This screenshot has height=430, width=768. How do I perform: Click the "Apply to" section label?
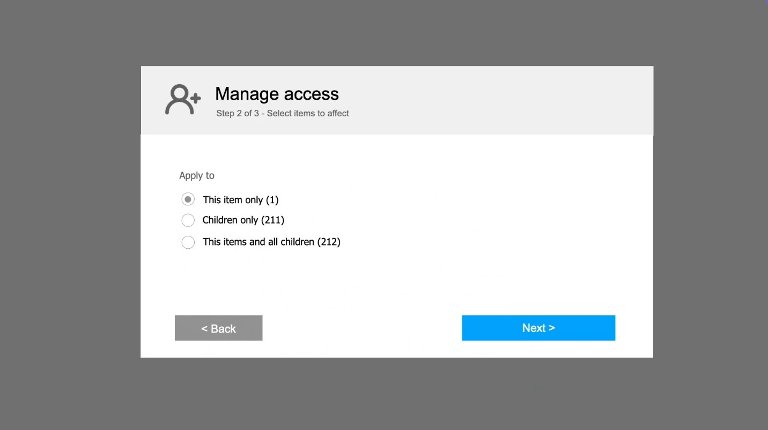click(196, 175)
